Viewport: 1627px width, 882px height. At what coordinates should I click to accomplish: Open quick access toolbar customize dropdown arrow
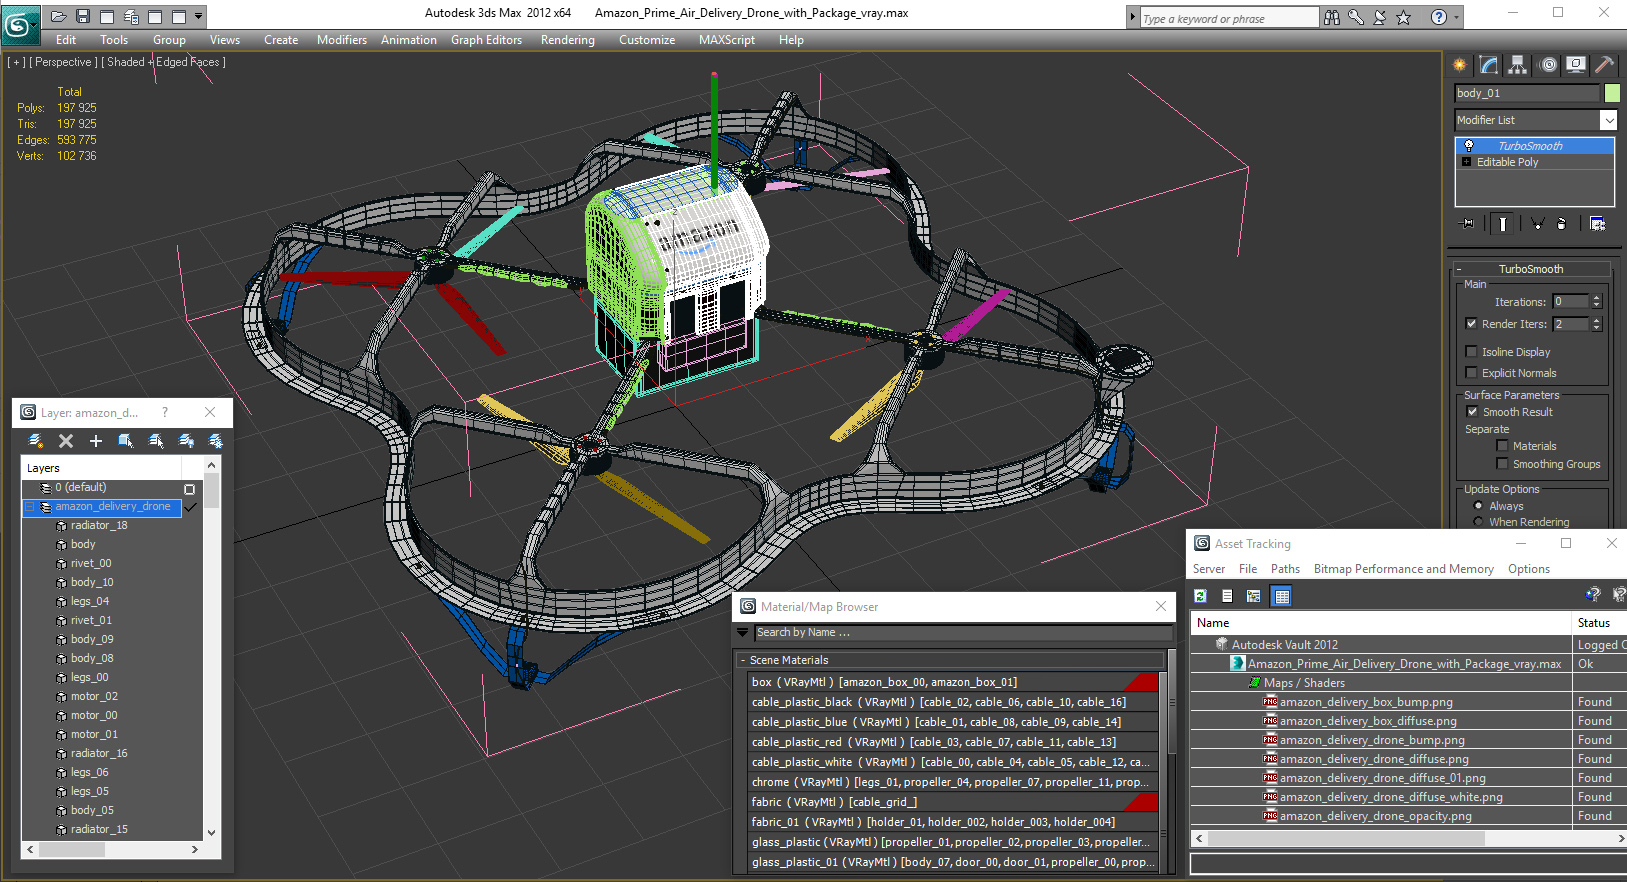click(x=199, y=16)
